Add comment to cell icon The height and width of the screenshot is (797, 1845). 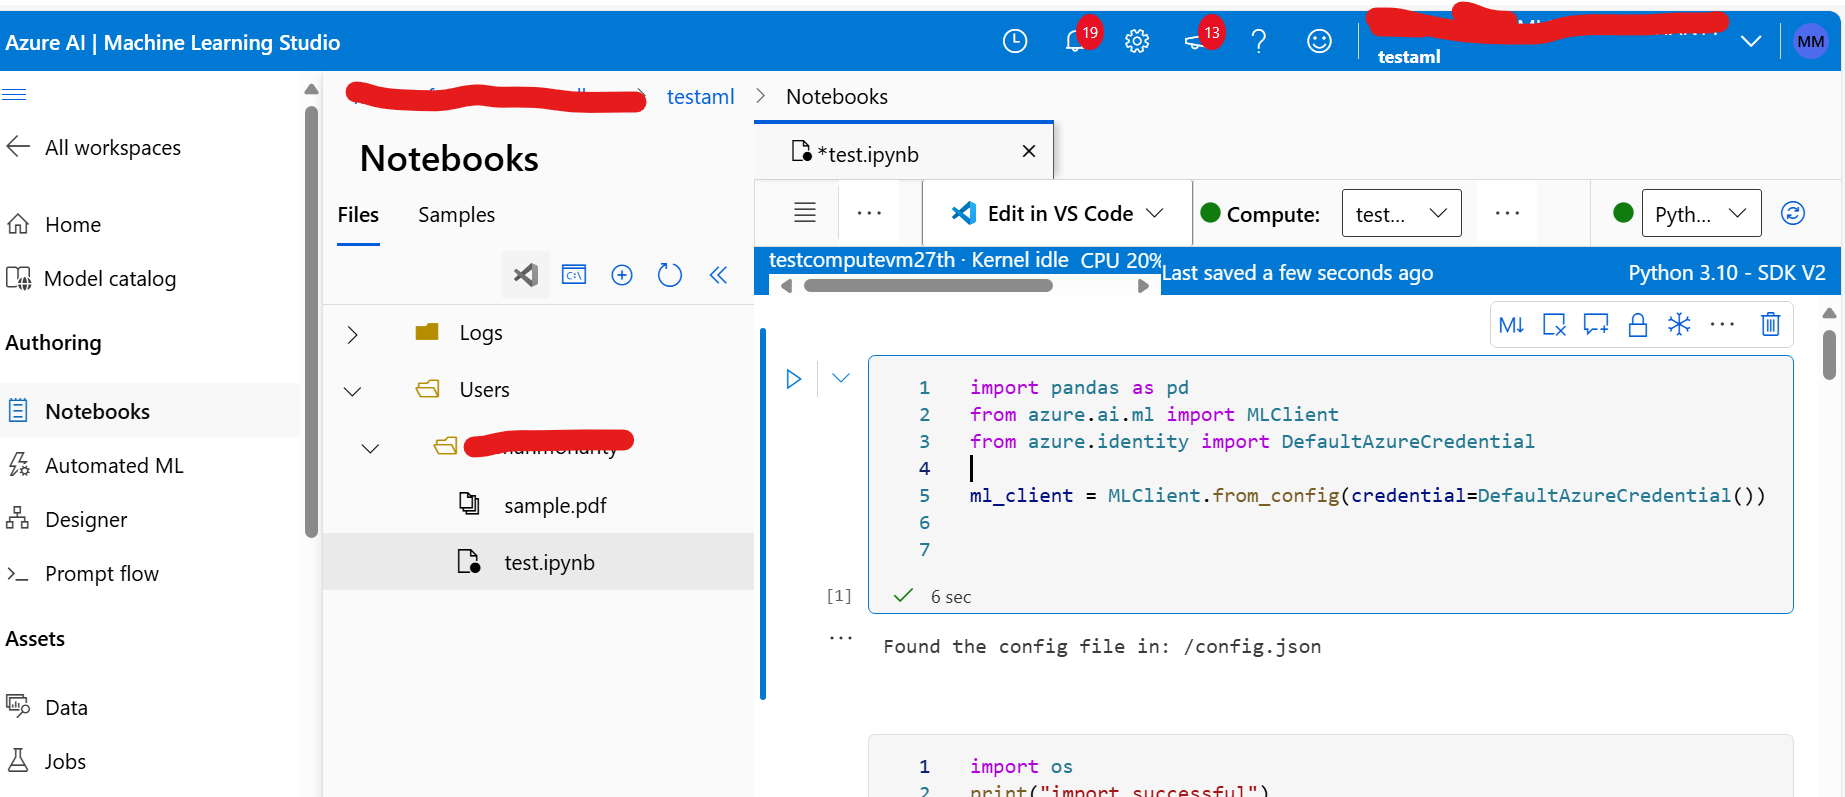point(1596,325)
